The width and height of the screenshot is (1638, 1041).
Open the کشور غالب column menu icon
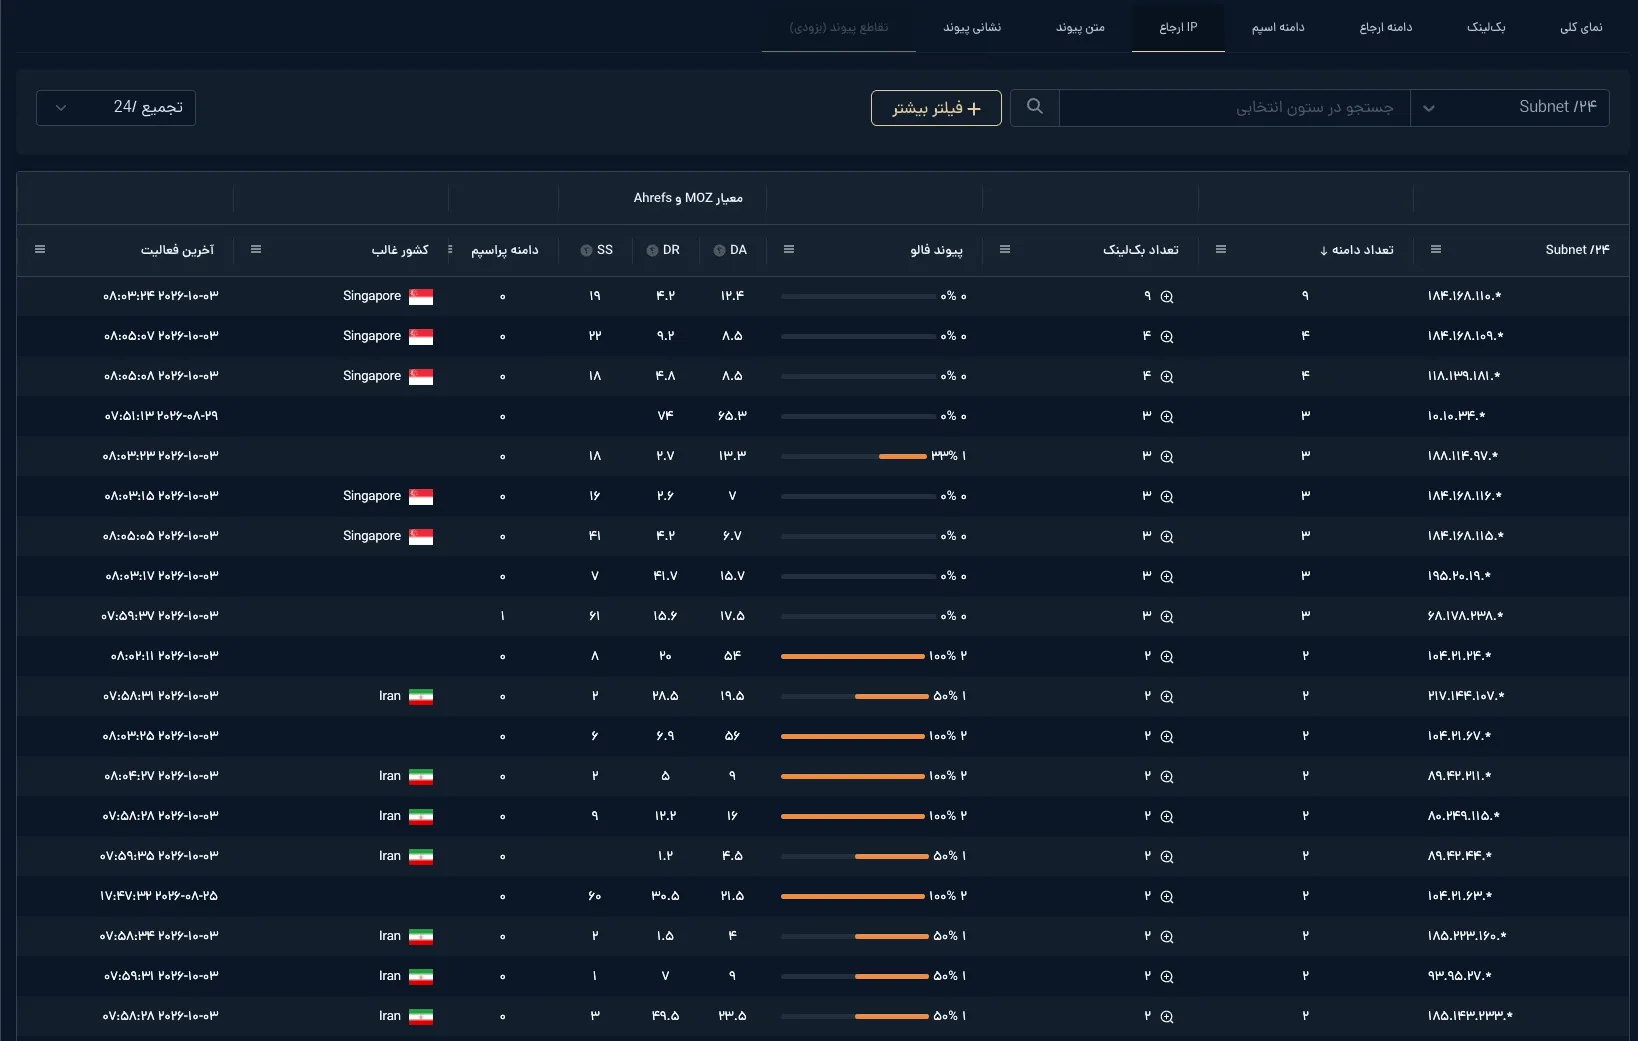pos(256,250)
